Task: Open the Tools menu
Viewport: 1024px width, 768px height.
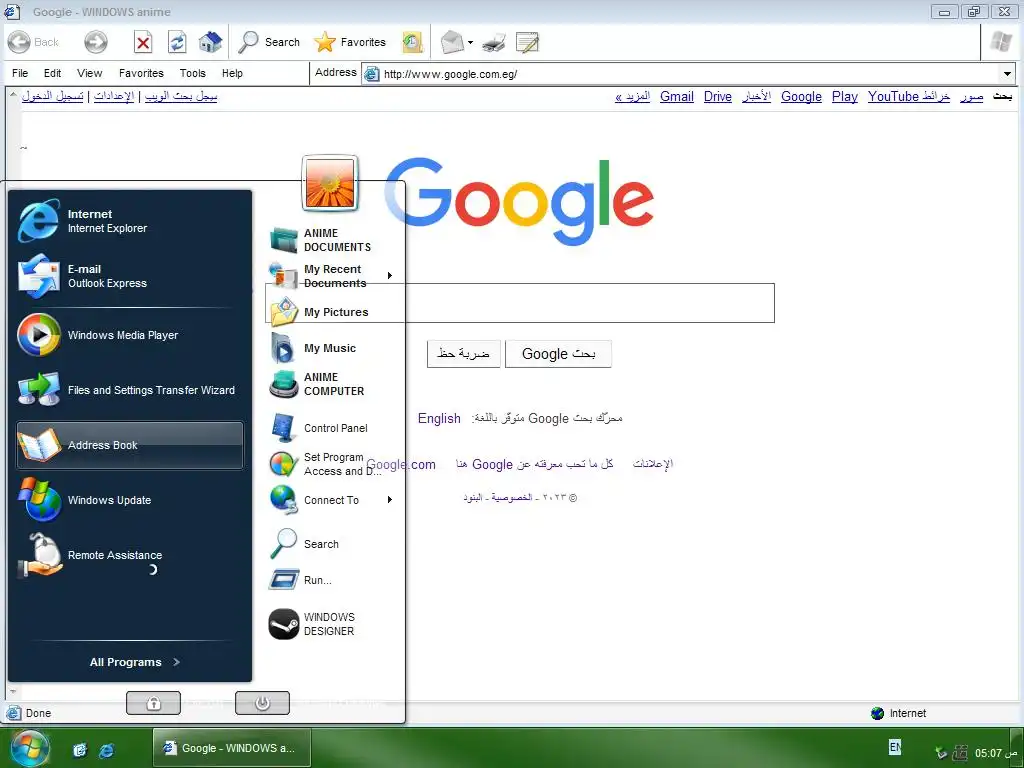Action: [193, 73]
